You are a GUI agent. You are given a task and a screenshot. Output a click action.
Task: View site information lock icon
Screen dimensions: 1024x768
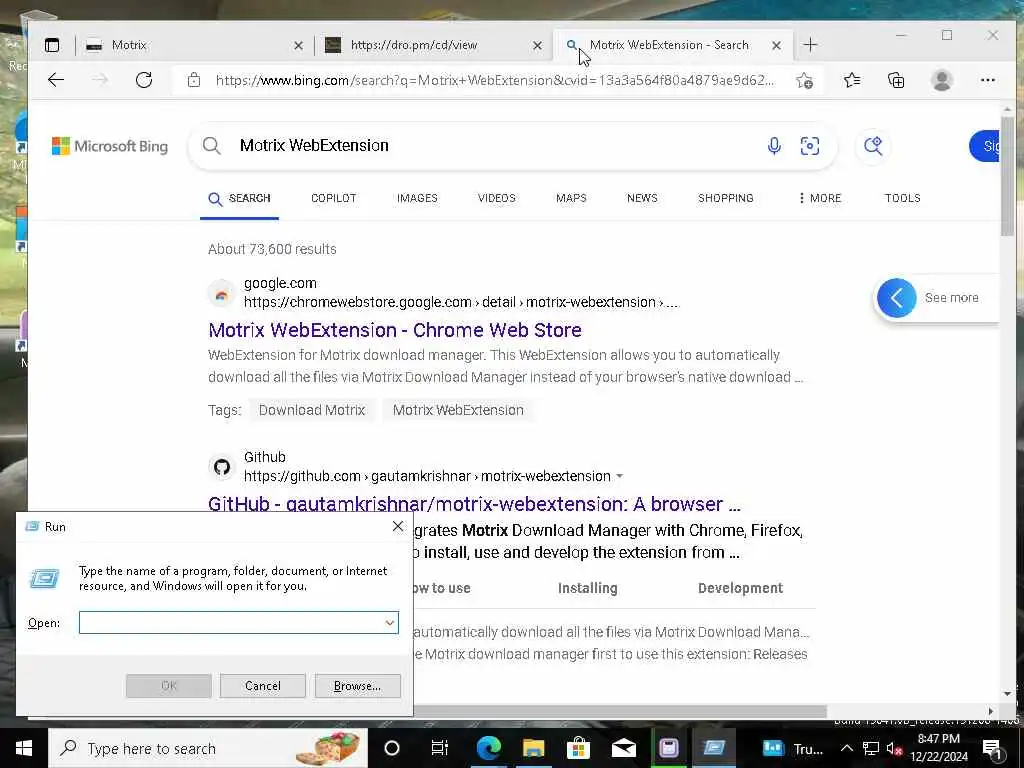(194, 80)
